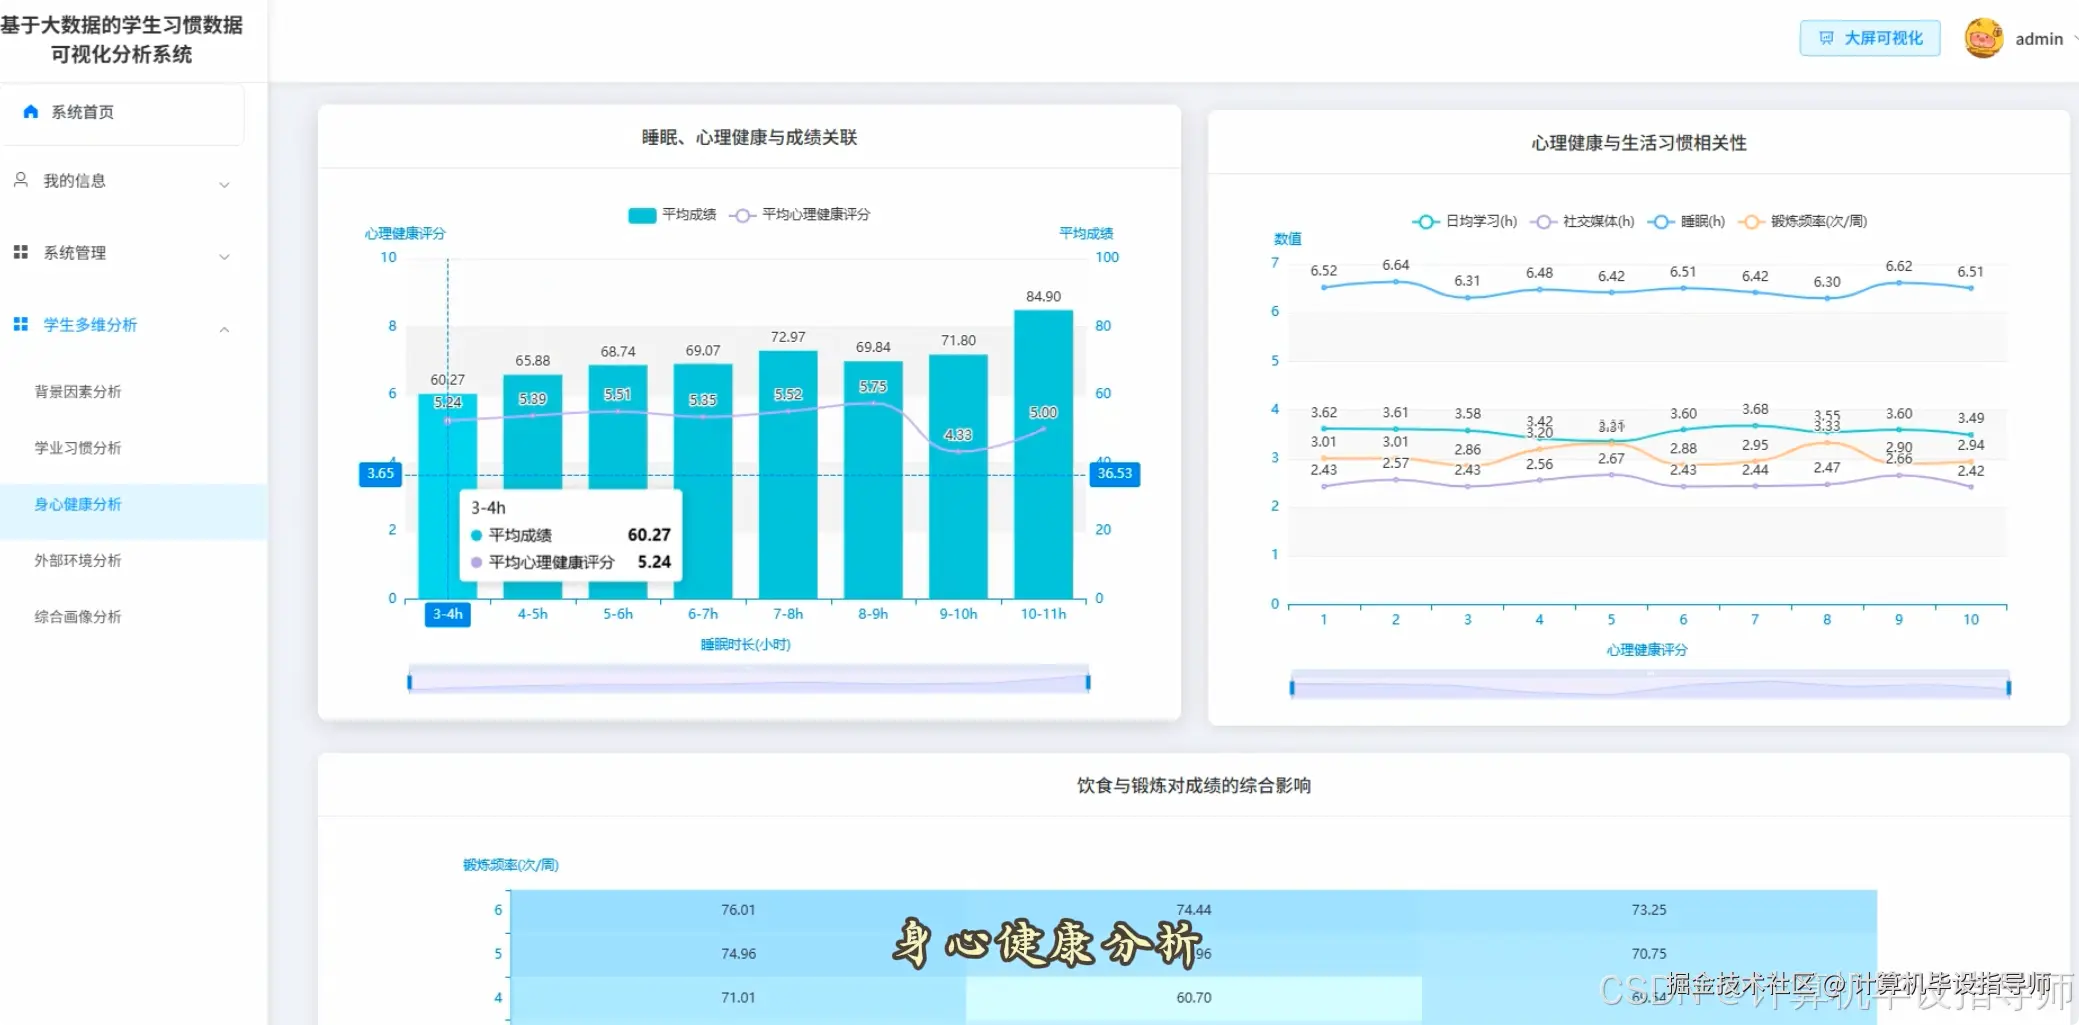
Task: Click the 睡眠、心理健康与成绩关联 chart title
Action: (x=750, y=138)
